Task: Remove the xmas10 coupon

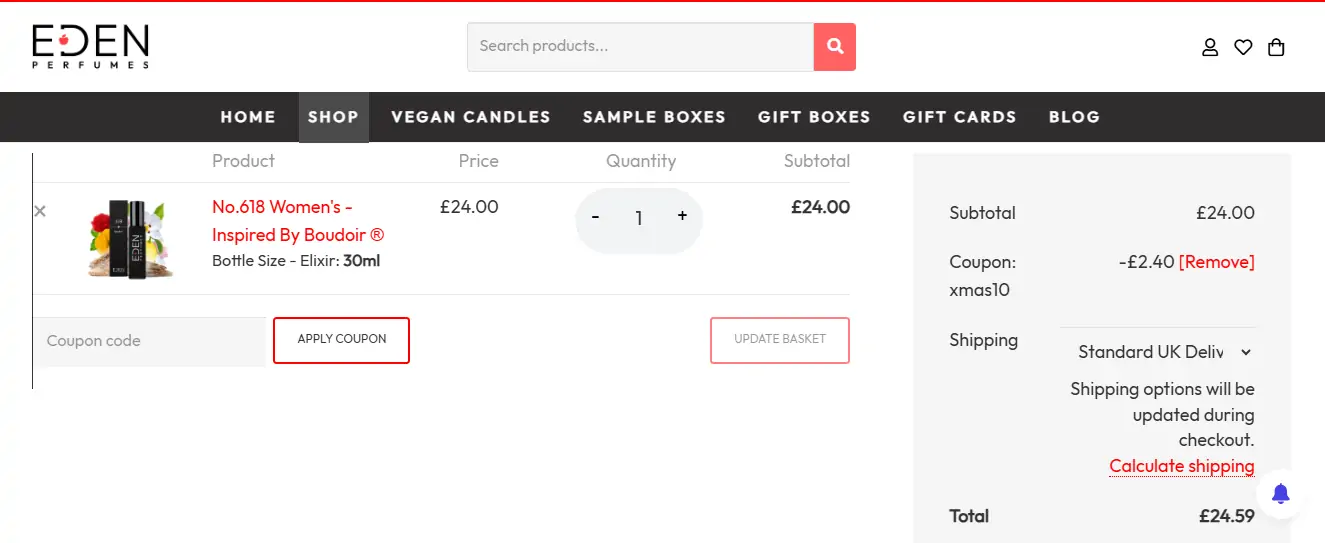Action: click(x=1216, y=262)
